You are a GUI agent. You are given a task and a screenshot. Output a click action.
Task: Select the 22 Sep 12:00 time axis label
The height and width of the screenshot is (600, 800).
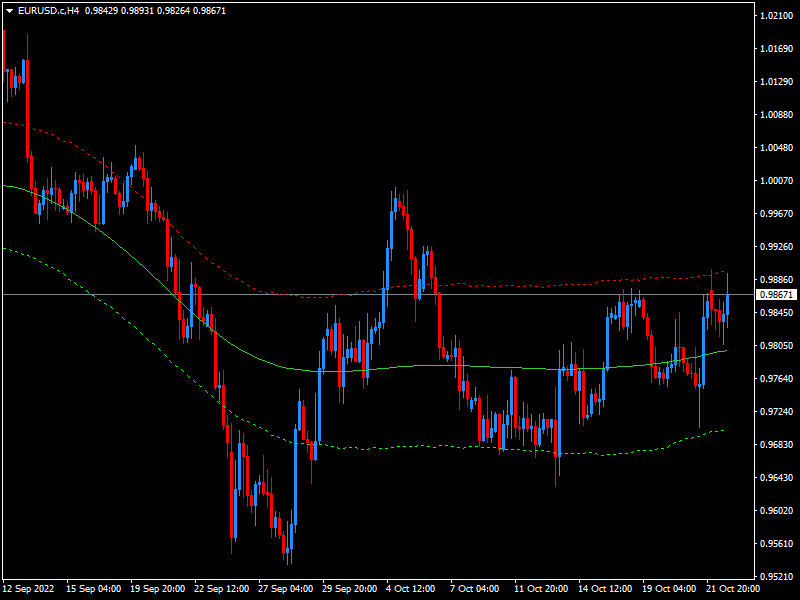[221, 589]
